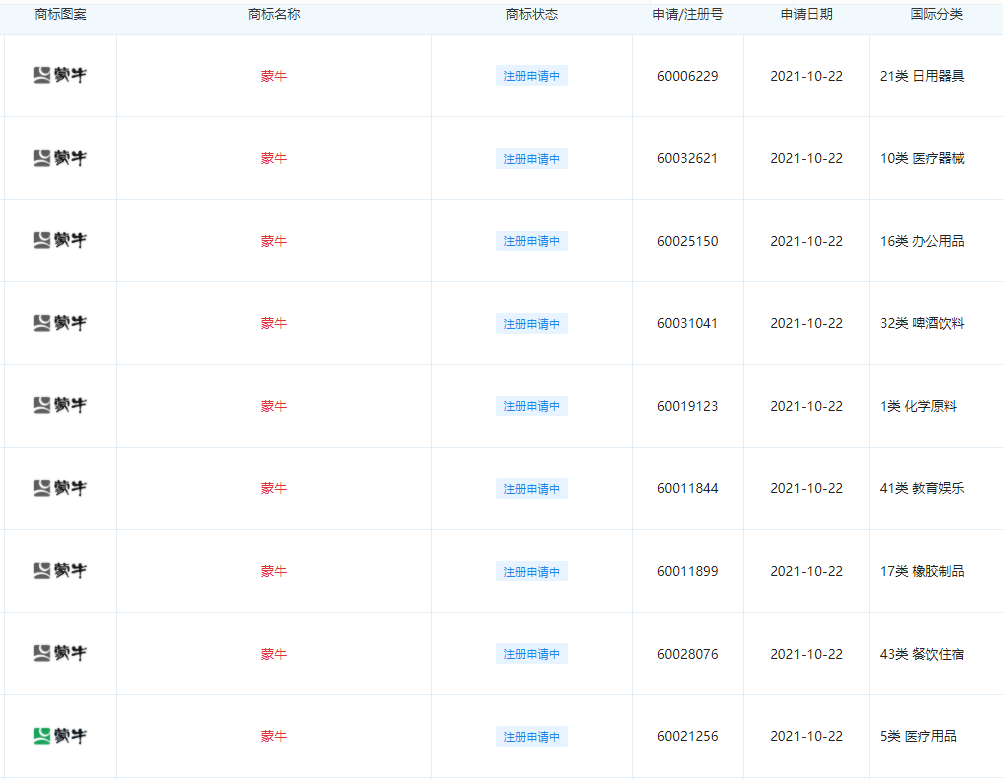Click the 申请/注册号 column header
1003x779 pixels.
pyautogui.click(x=688, y=15)
